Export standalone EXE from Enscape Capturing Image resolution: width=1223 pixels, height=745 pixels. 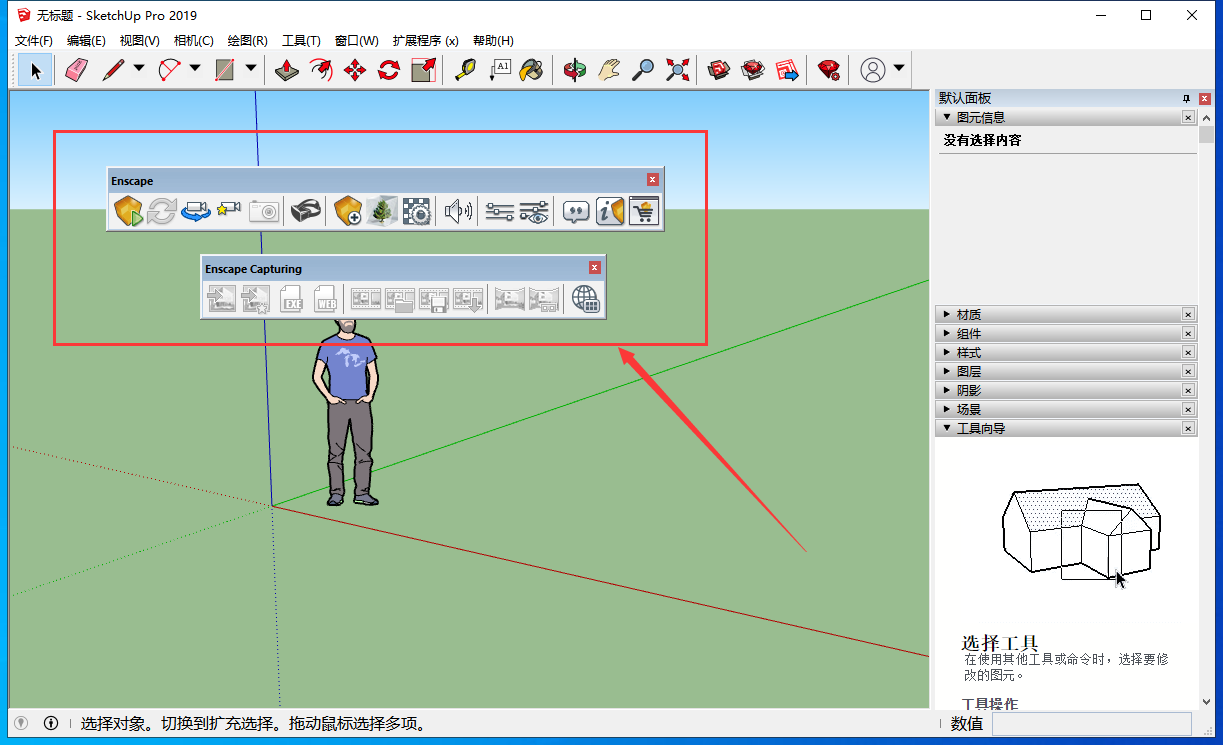[292, 299]
